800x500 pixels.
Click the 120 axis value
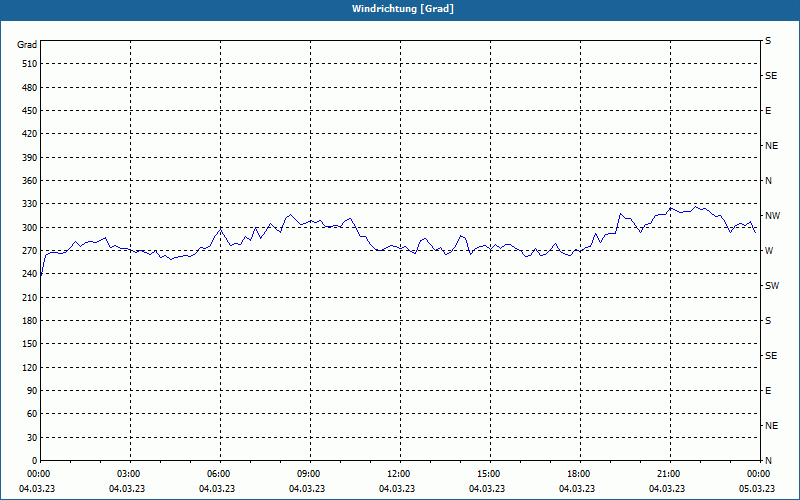[x=30, y=367]
